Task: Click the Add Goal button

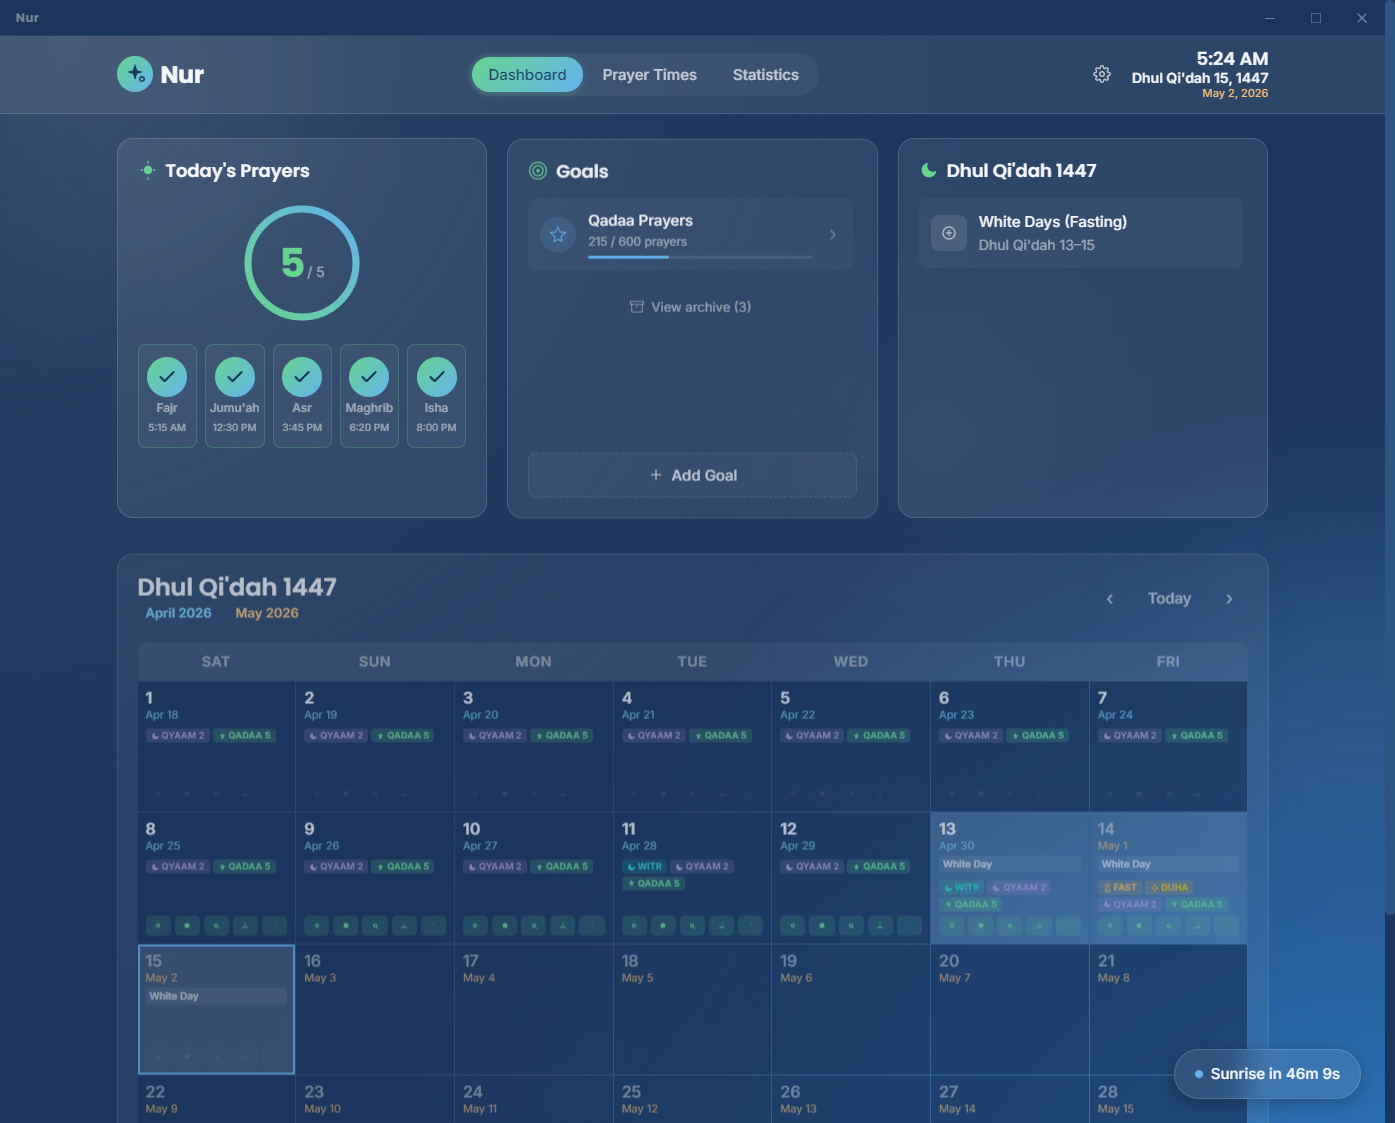Action: [x=692, y=476]
